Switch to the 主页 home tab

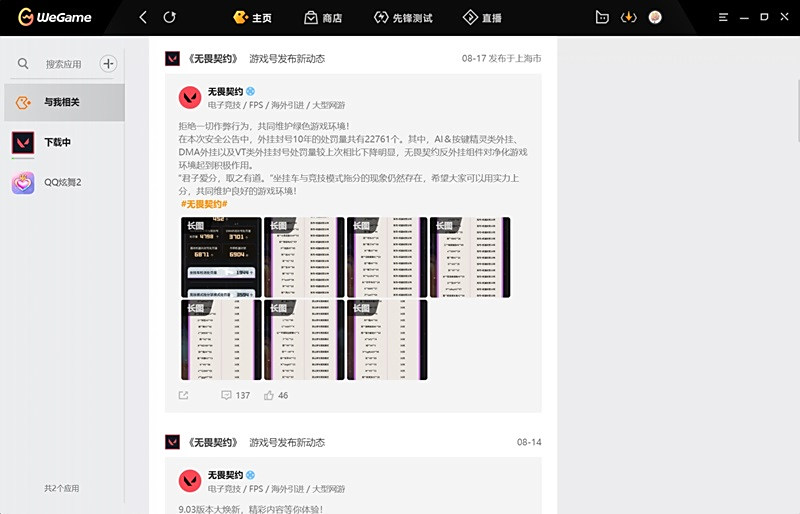pos(252,18)
